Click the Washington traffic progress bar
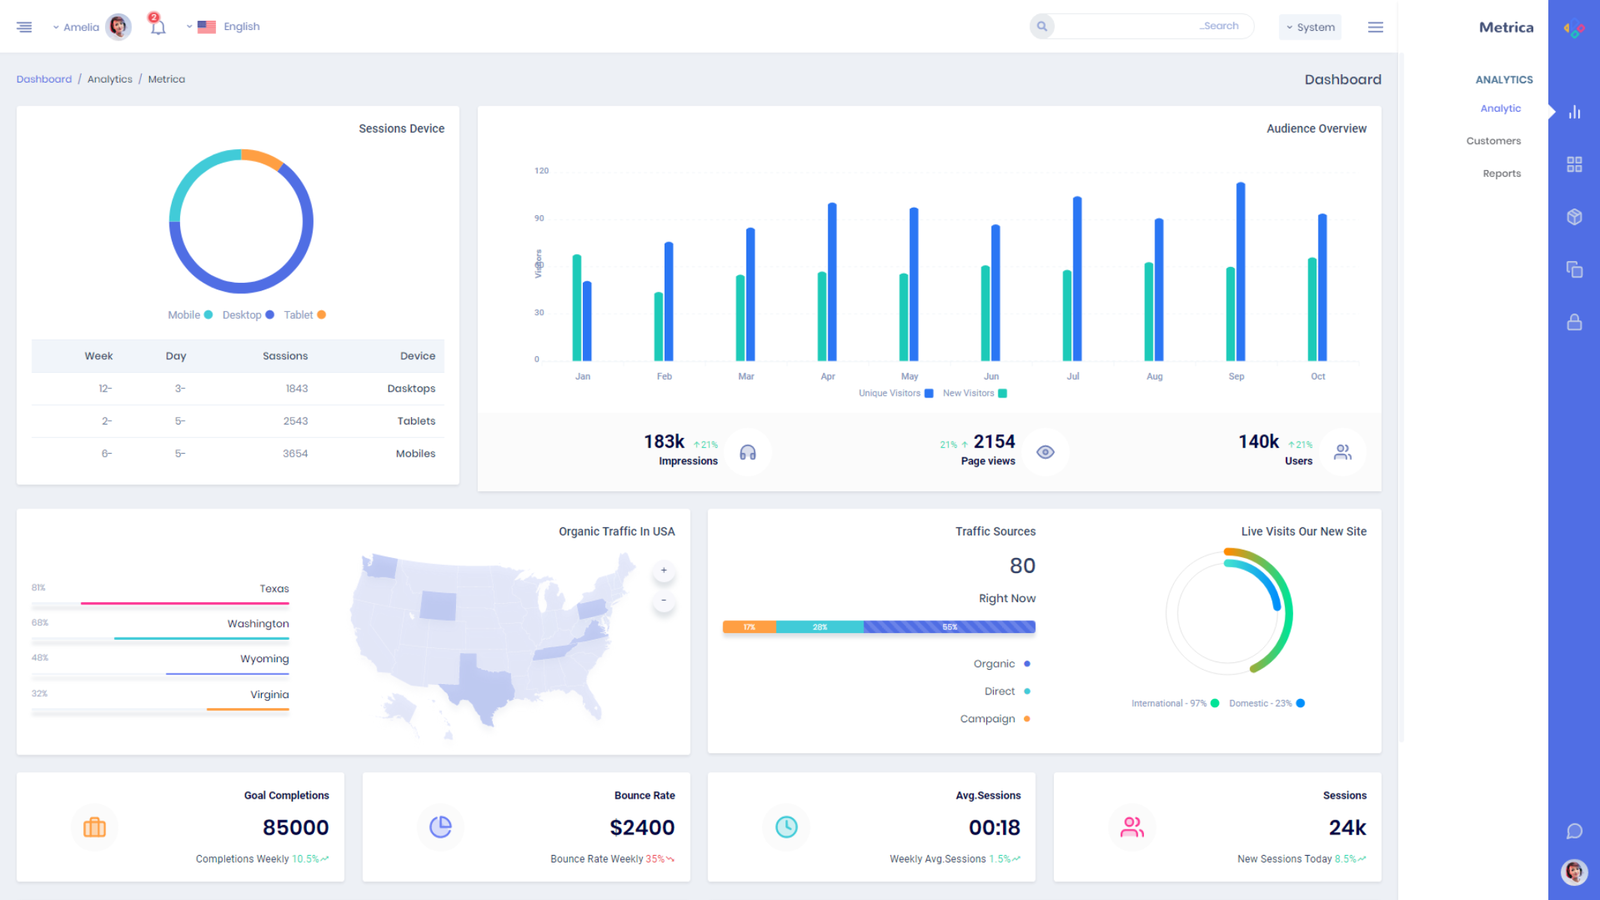Image resolution: width=1600 pixels, height=900 pixels. [160, 638]
